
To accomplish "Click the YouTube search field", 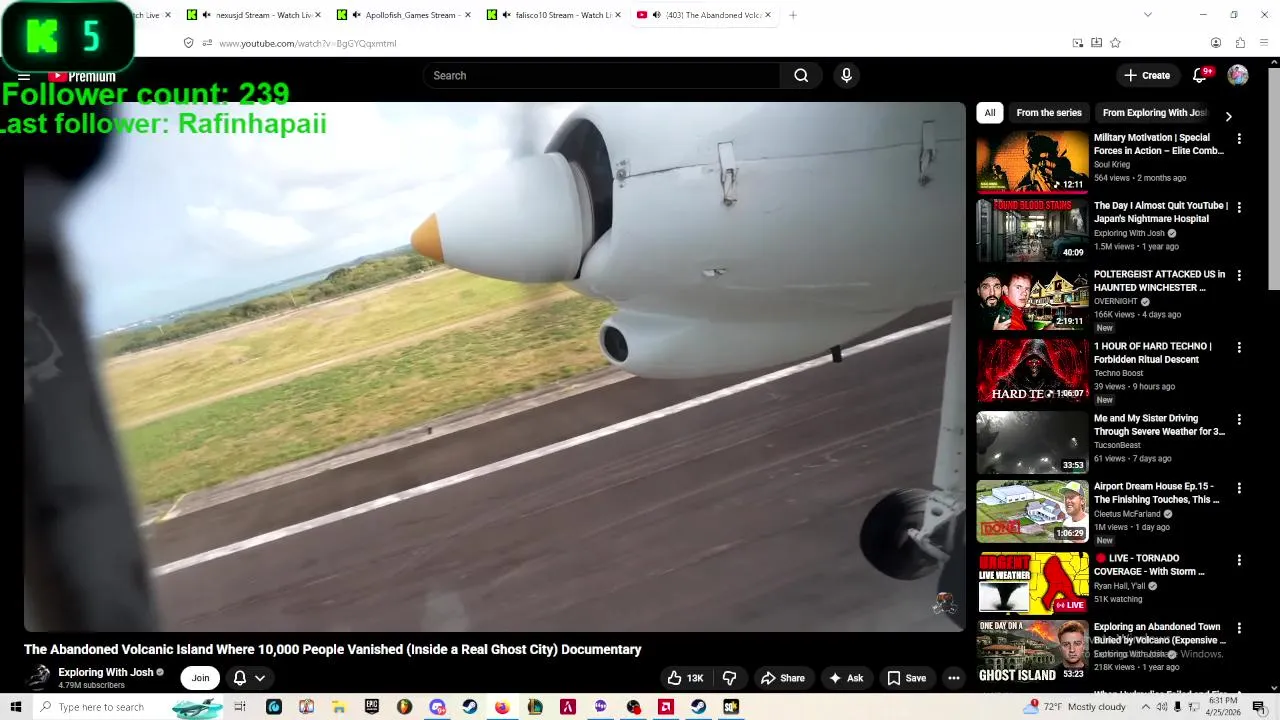I will pyautogui.click(x=600, y=76).
